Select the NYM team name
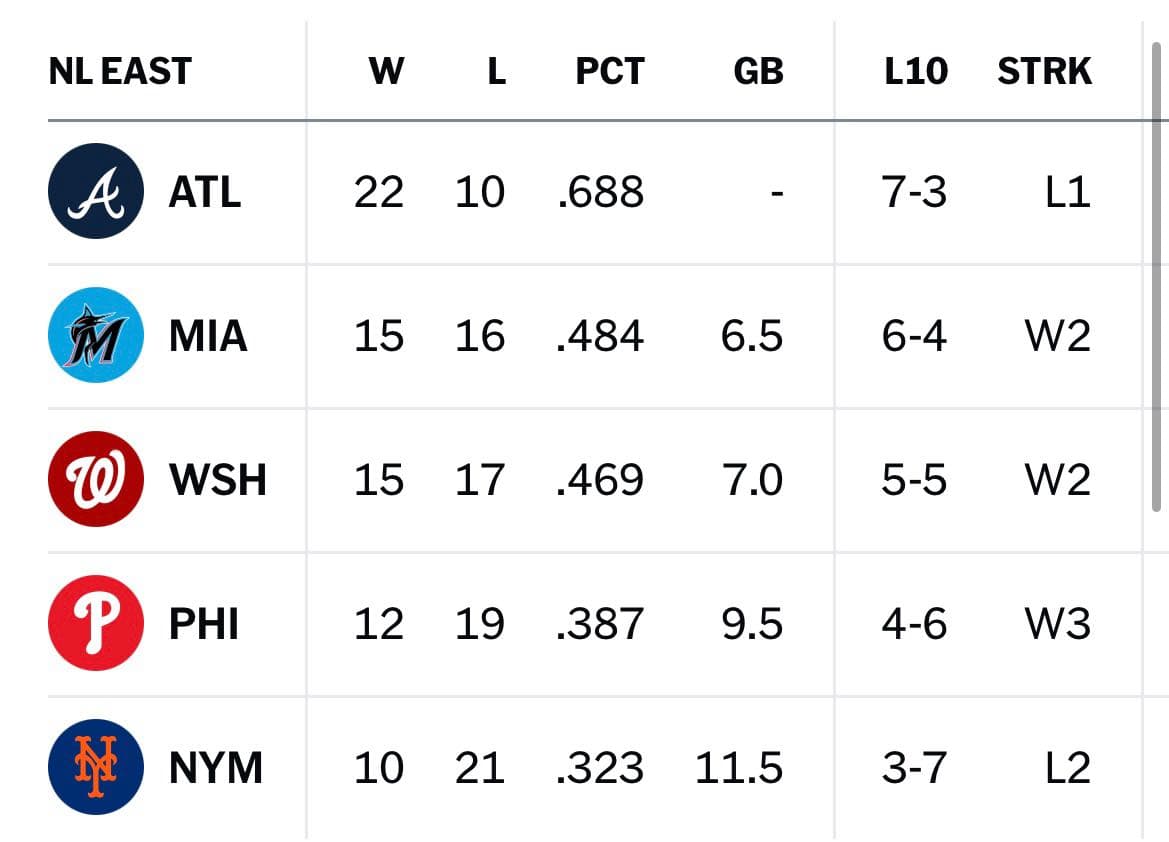The image size is (1169, 842). 216,768
